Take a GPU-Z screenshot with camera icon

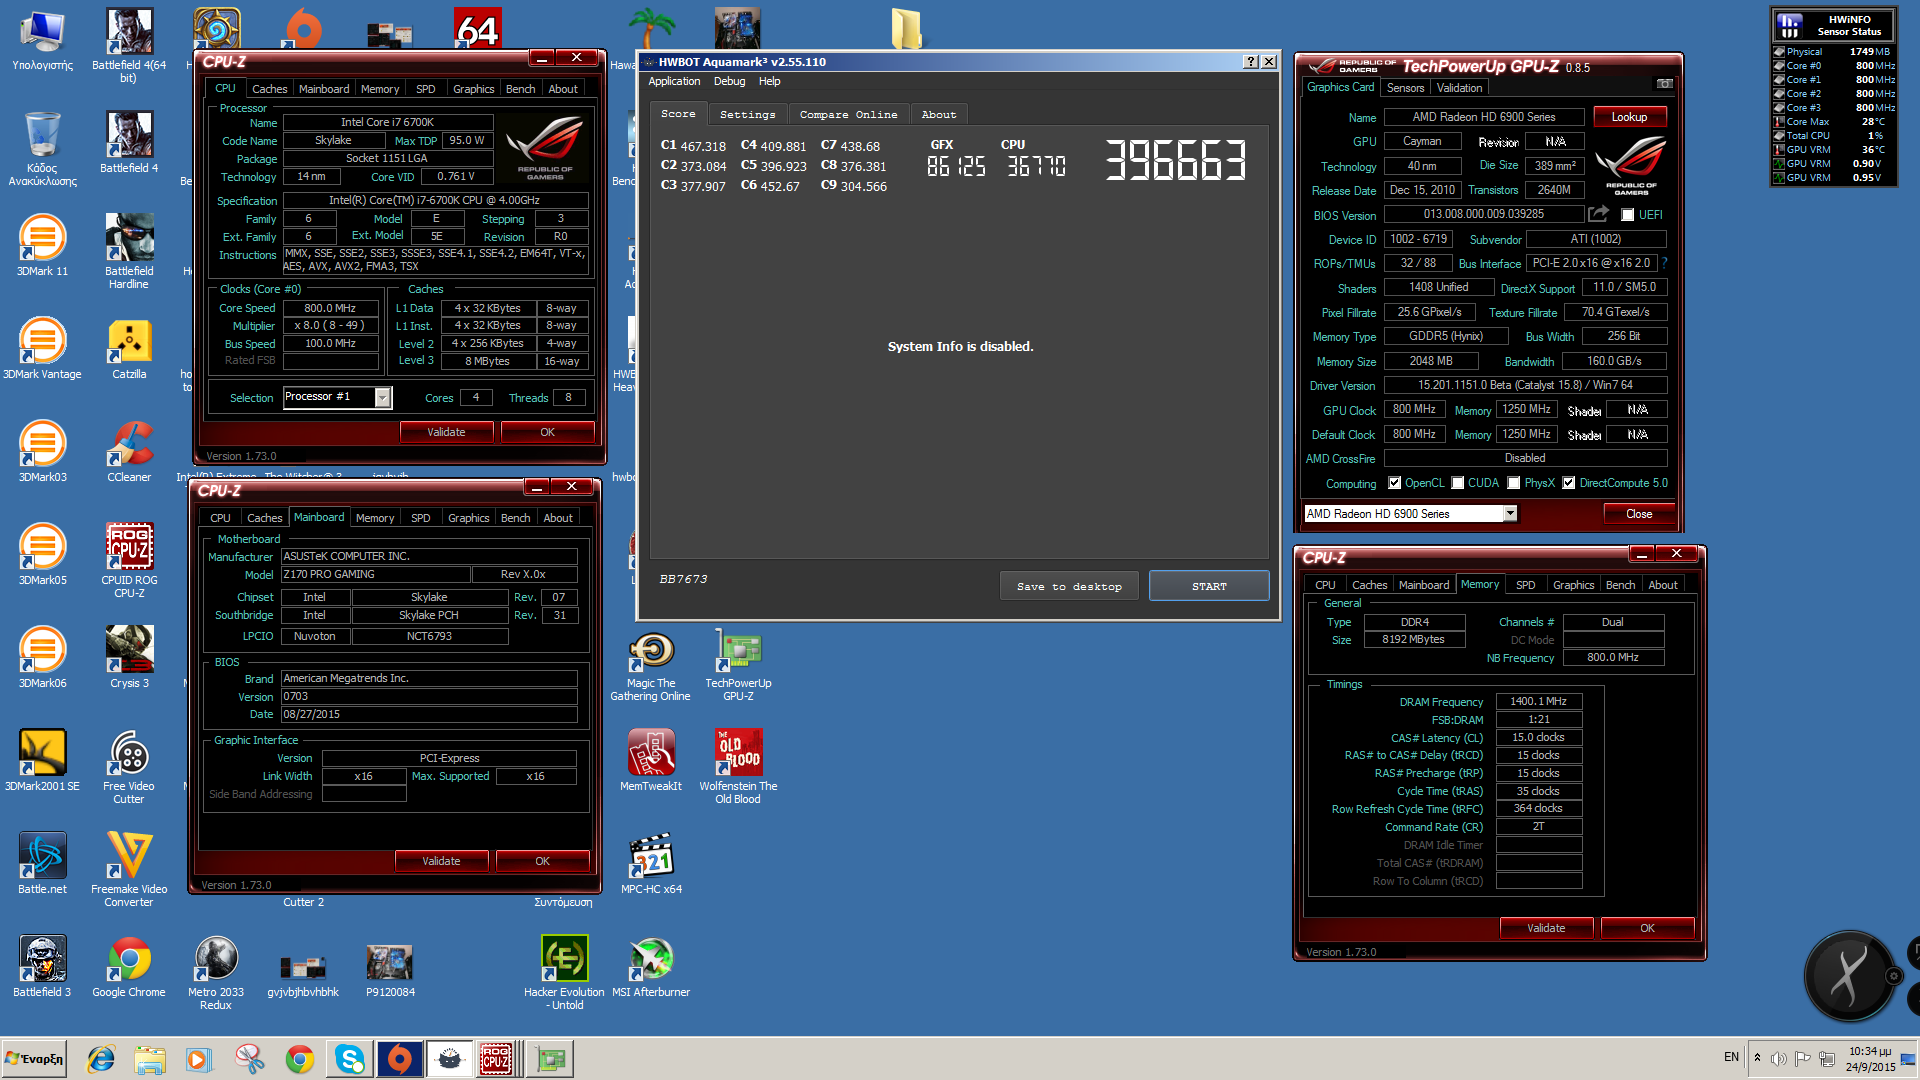coord(1665,84)
